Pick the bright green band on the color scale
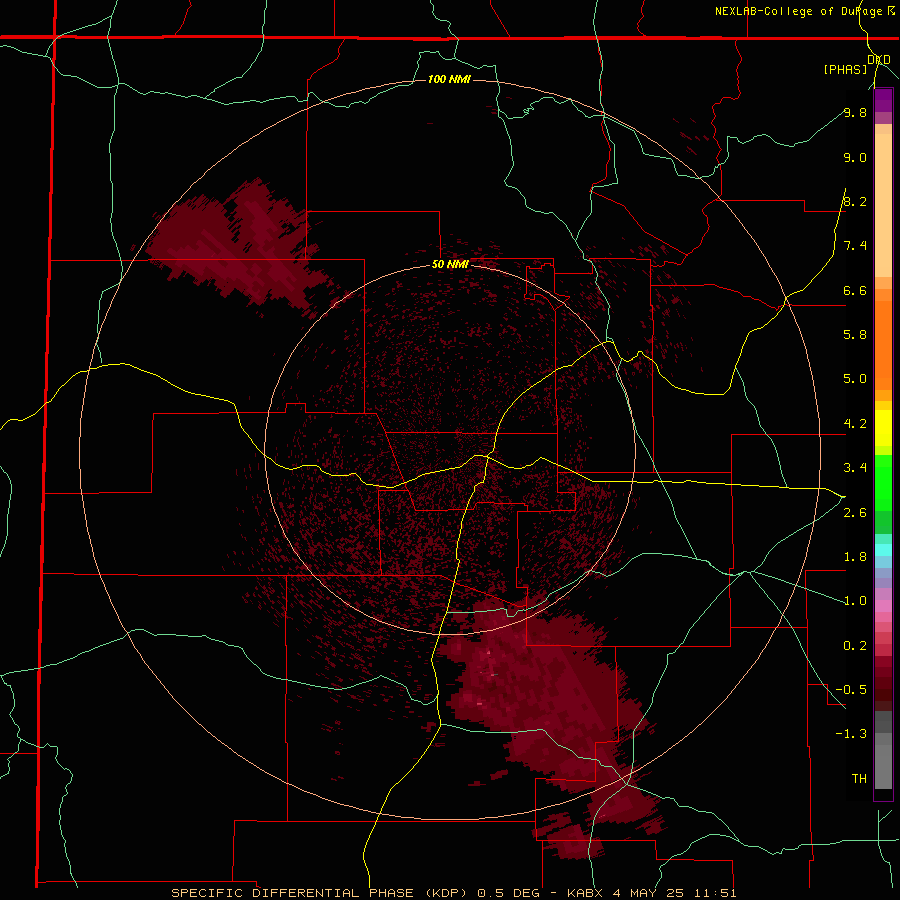 [883, 483]
